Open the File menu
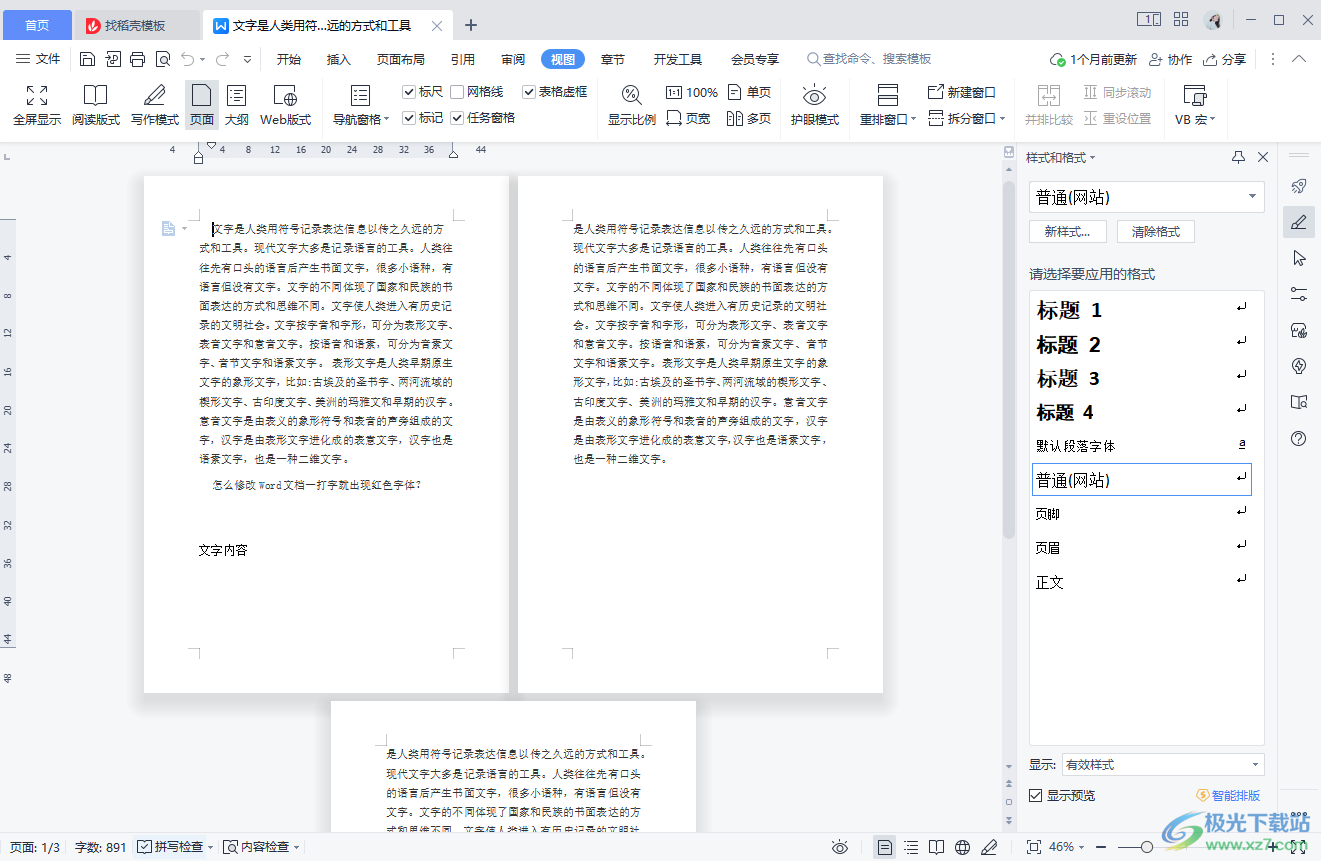This screenshot has width=1321, height=861. coord(38,59)
